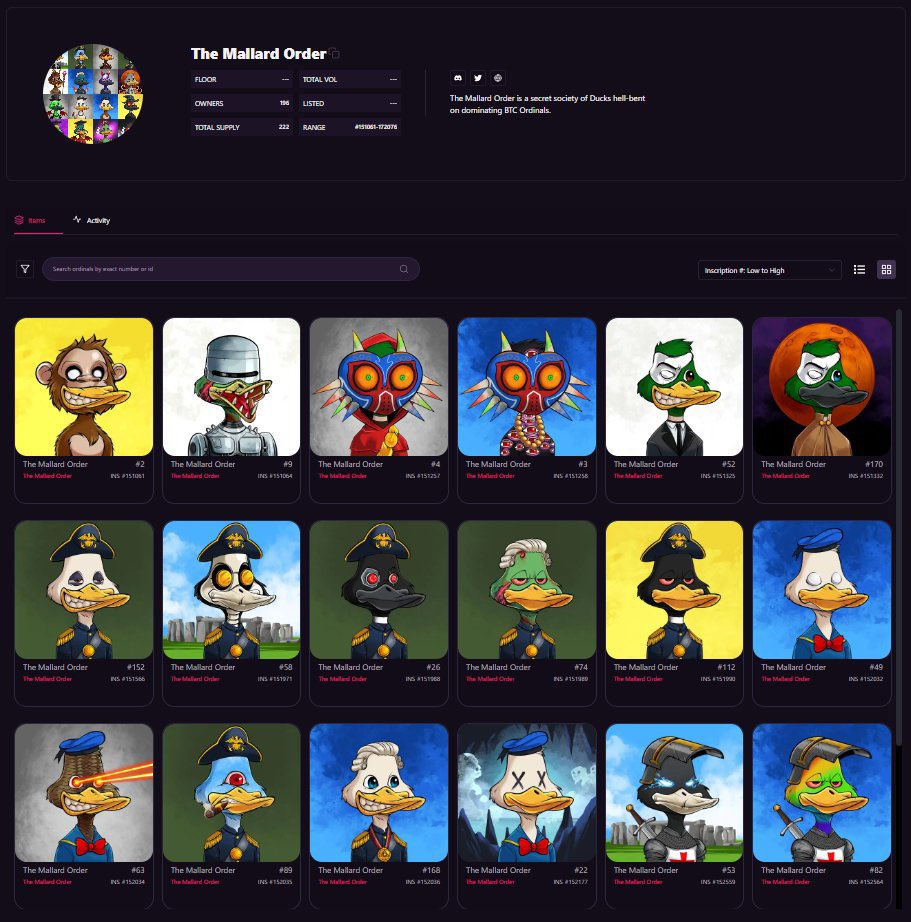This screenshot has height=922, width=911.
Task: Click the collection description text
Action: (x=547, y=104)
